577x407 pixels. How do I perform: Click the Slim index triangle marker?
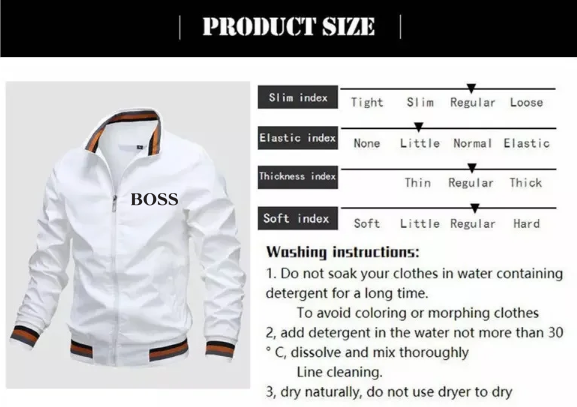tap(471, 88)
